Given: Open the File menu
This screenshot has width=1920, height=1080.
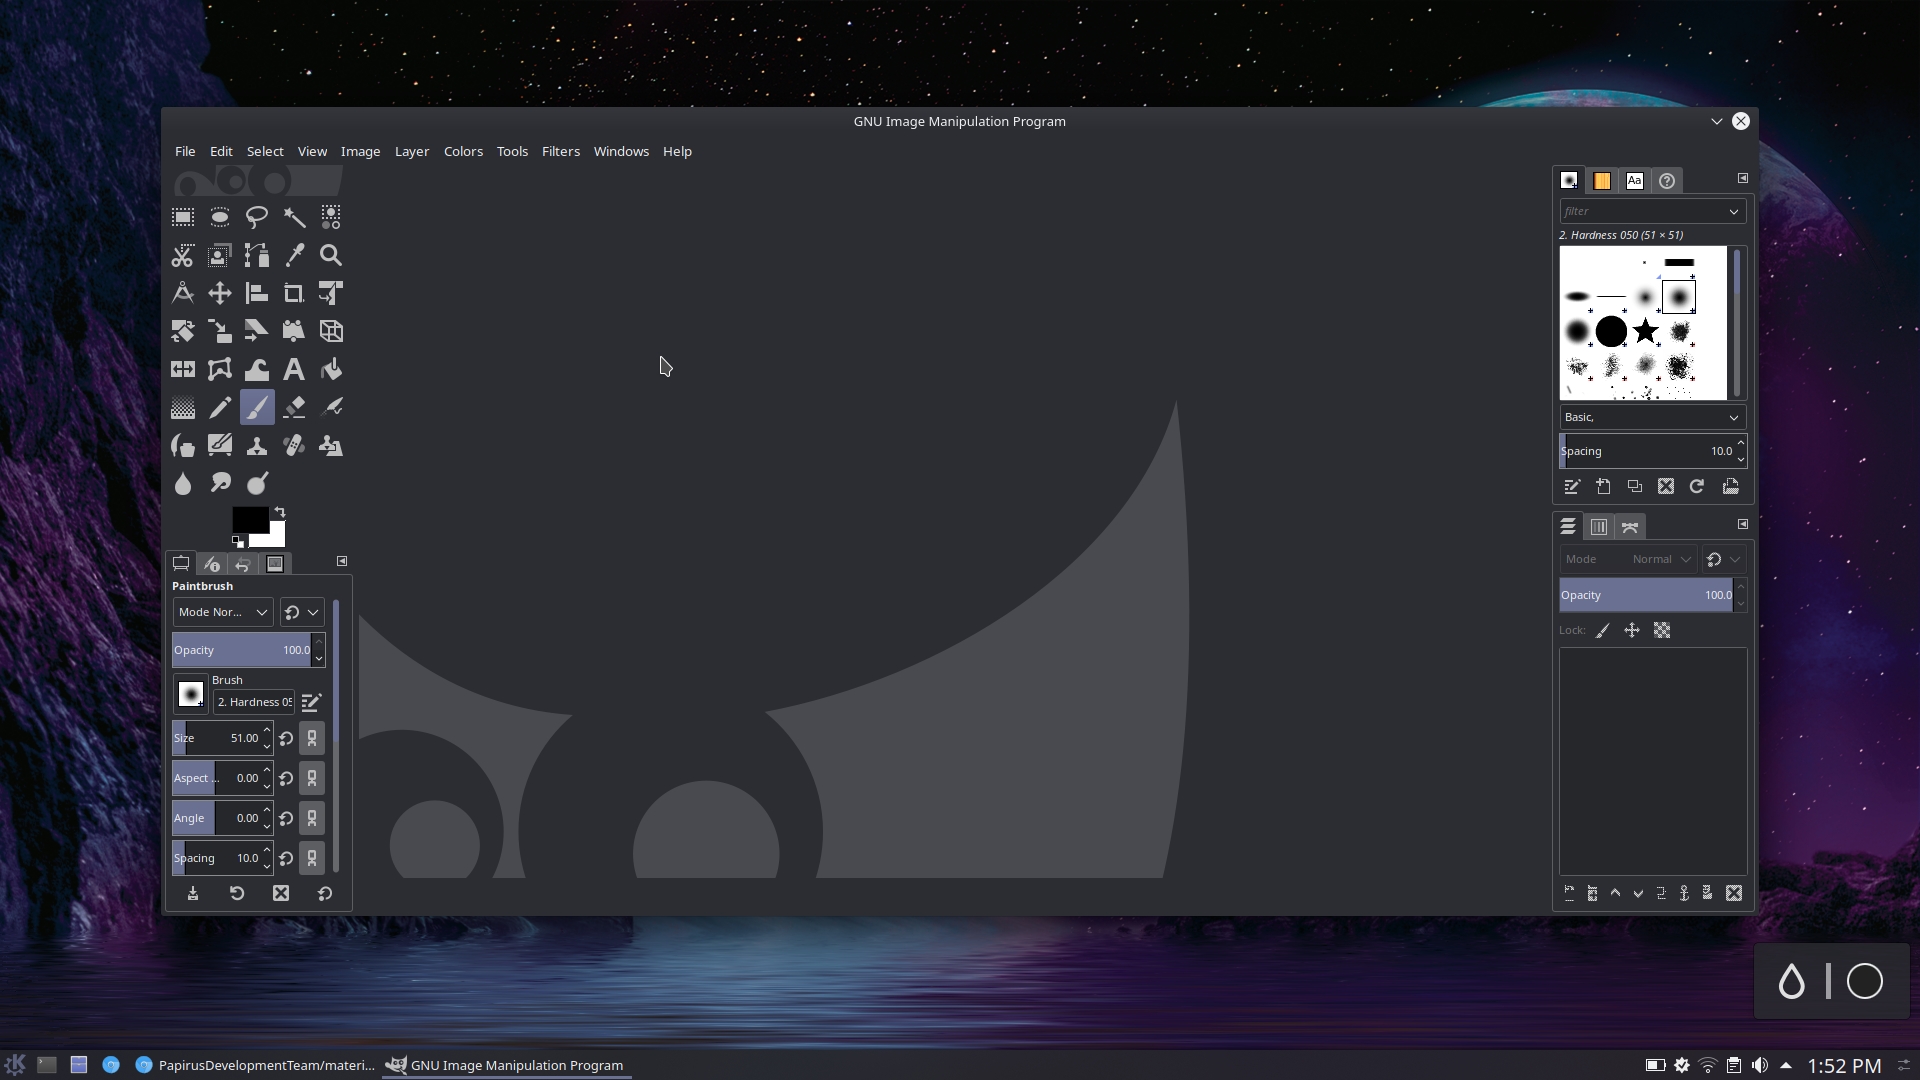Looking at the screenshot, I should click(x=185, y=151).
